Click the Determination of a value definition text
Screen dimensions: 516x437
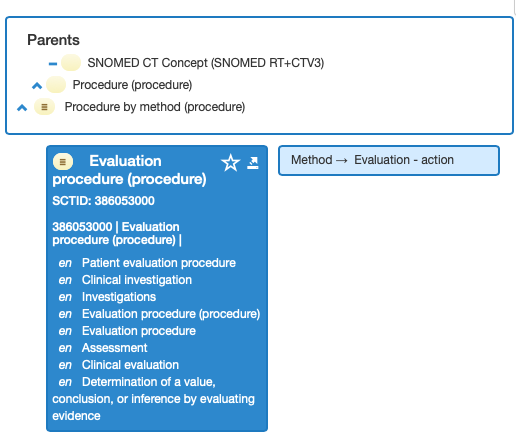coord(153,399)
